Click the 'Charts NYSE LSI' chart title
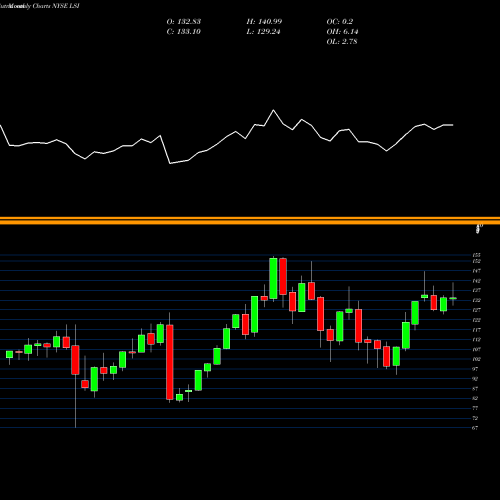The height and width of the screenshot is (500, 500). click(56, 6)
